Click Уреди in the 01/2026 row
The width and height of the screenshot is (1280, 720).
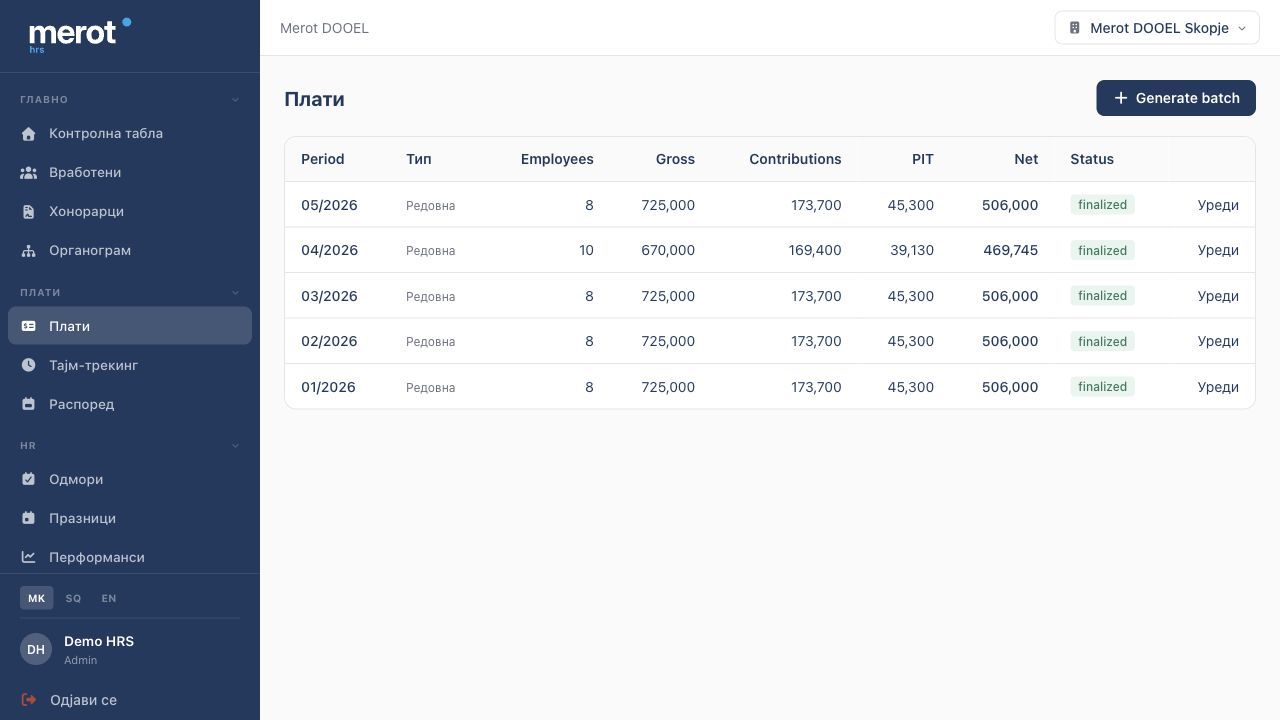(1218, 387)
